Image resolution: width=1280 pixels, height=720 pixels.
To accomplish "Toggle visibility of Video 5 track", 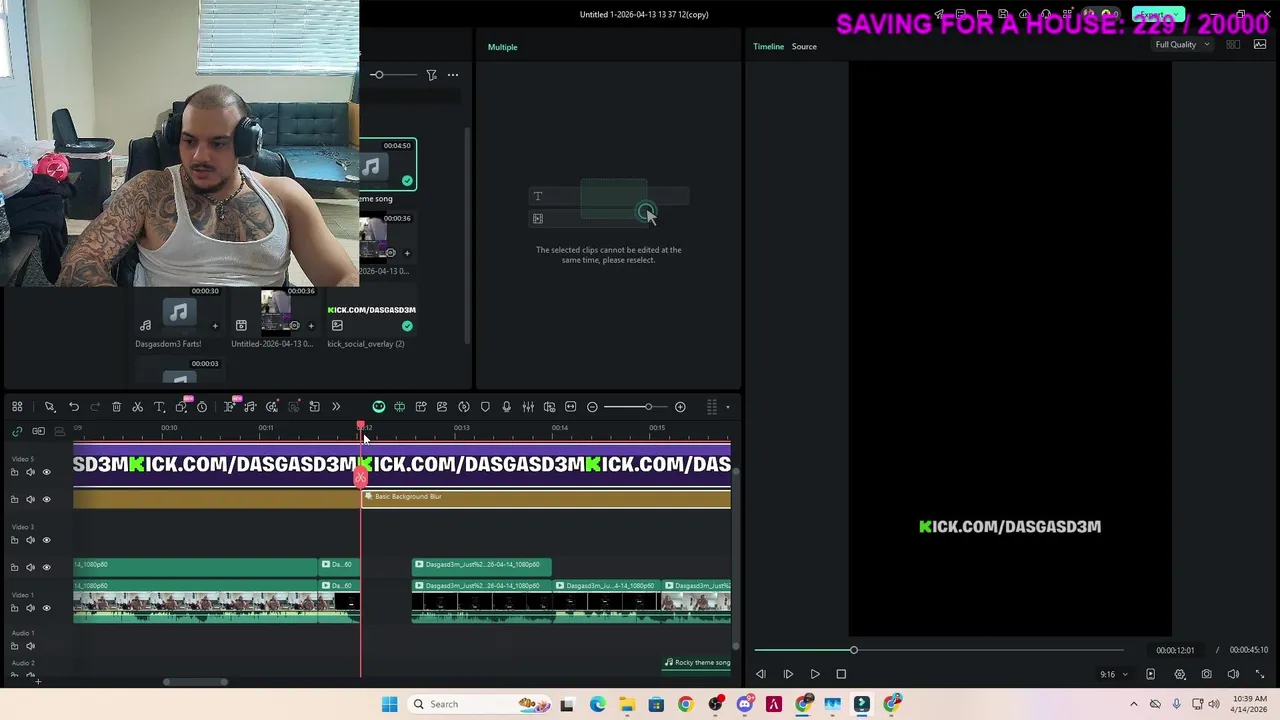I will tap(46, 472).
